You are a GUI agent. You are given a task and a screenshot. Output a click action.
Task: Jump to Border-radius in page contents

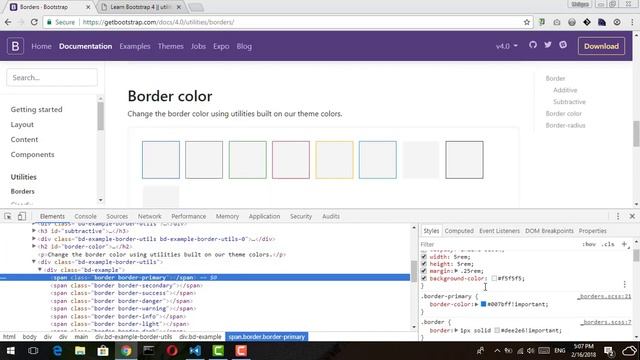[x=565, y=125]
